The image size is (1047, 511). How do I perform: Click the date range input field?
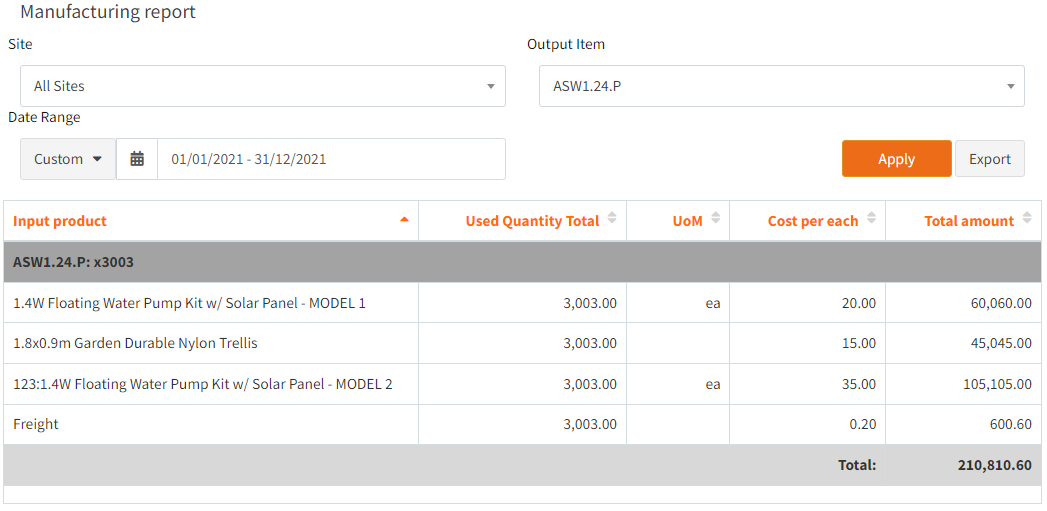coord(330,159)
